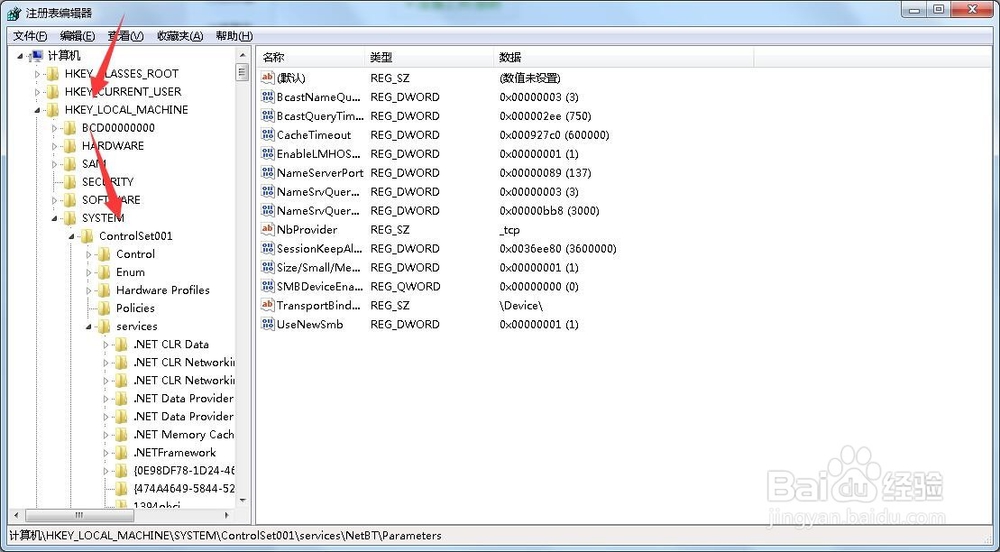
Task: Open the 文件(F) menu
Action: [x=30, y=36]
